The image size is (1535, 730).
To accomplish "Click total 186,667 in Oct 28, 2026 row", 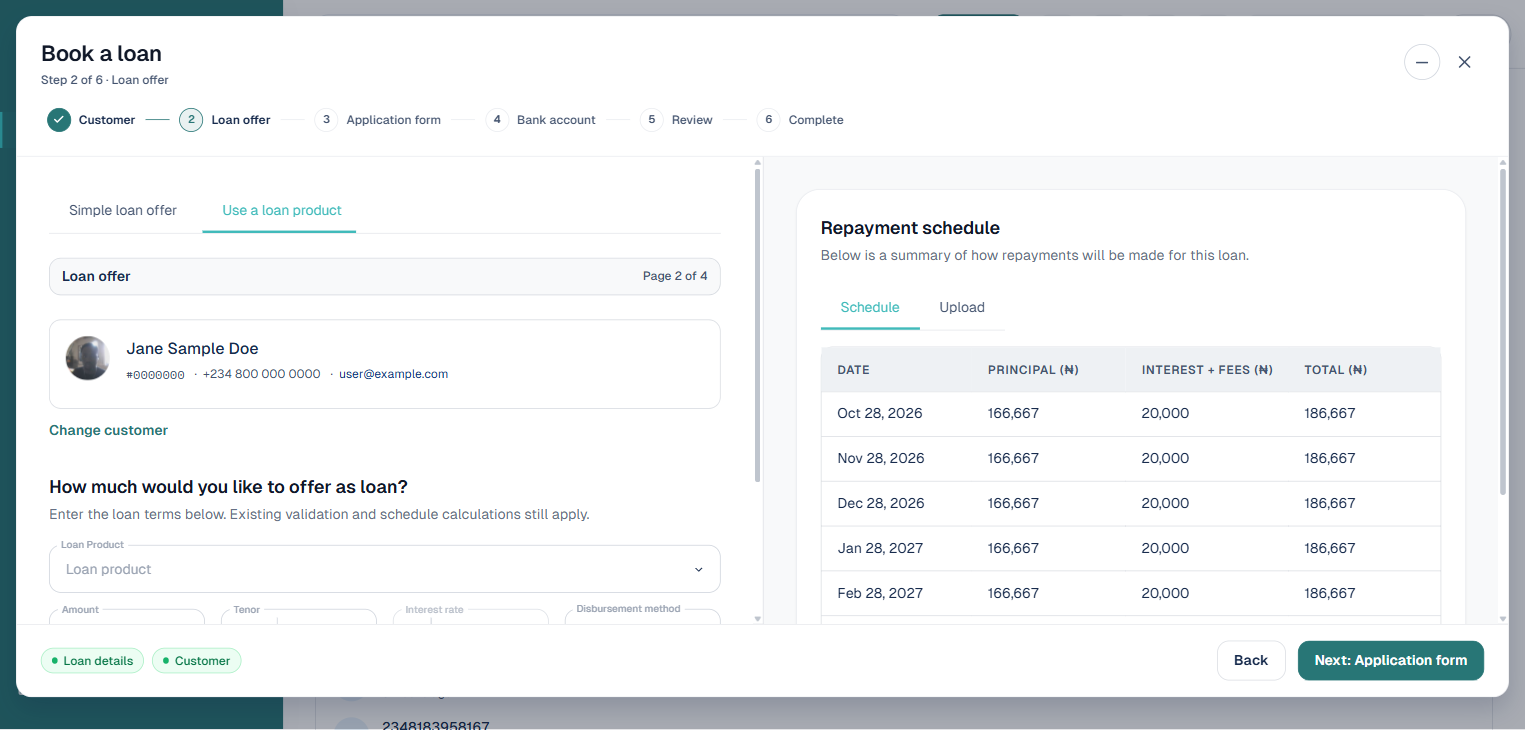I will pos(1330,413).
